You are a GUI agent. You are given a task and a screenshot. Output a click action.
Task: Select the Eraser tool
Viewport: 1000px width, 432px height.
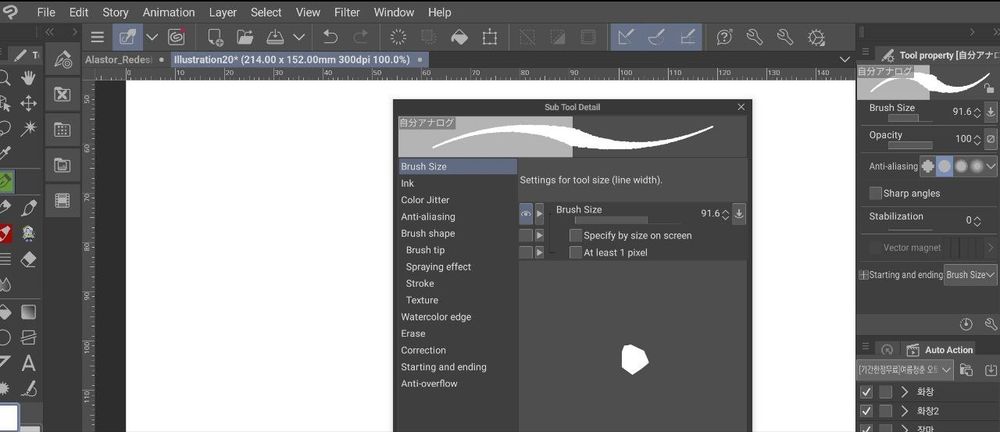pyautogui.click(x=28, y=259)
